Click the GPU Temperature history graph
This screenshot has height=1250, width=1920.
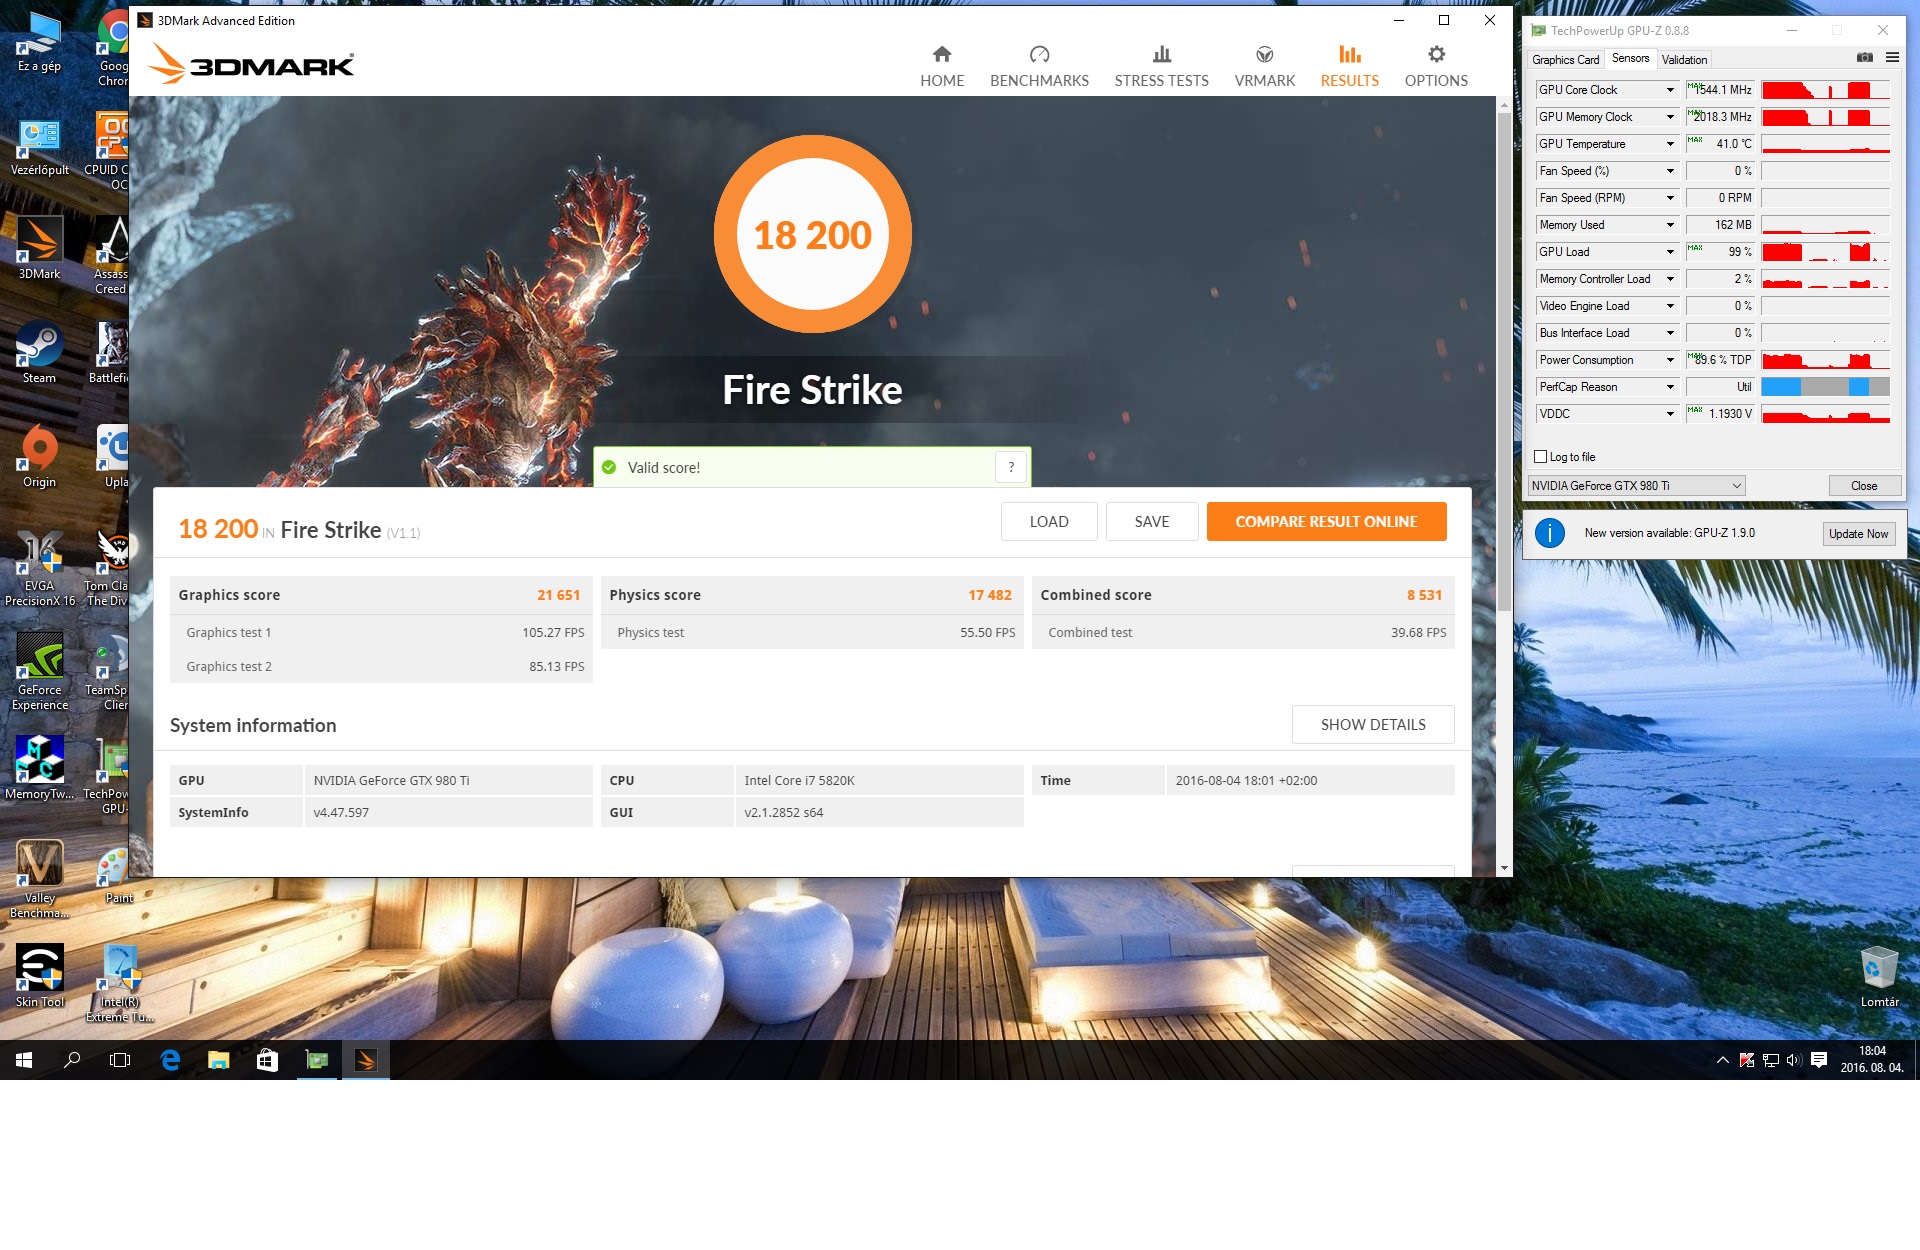tap(1825, 144)
